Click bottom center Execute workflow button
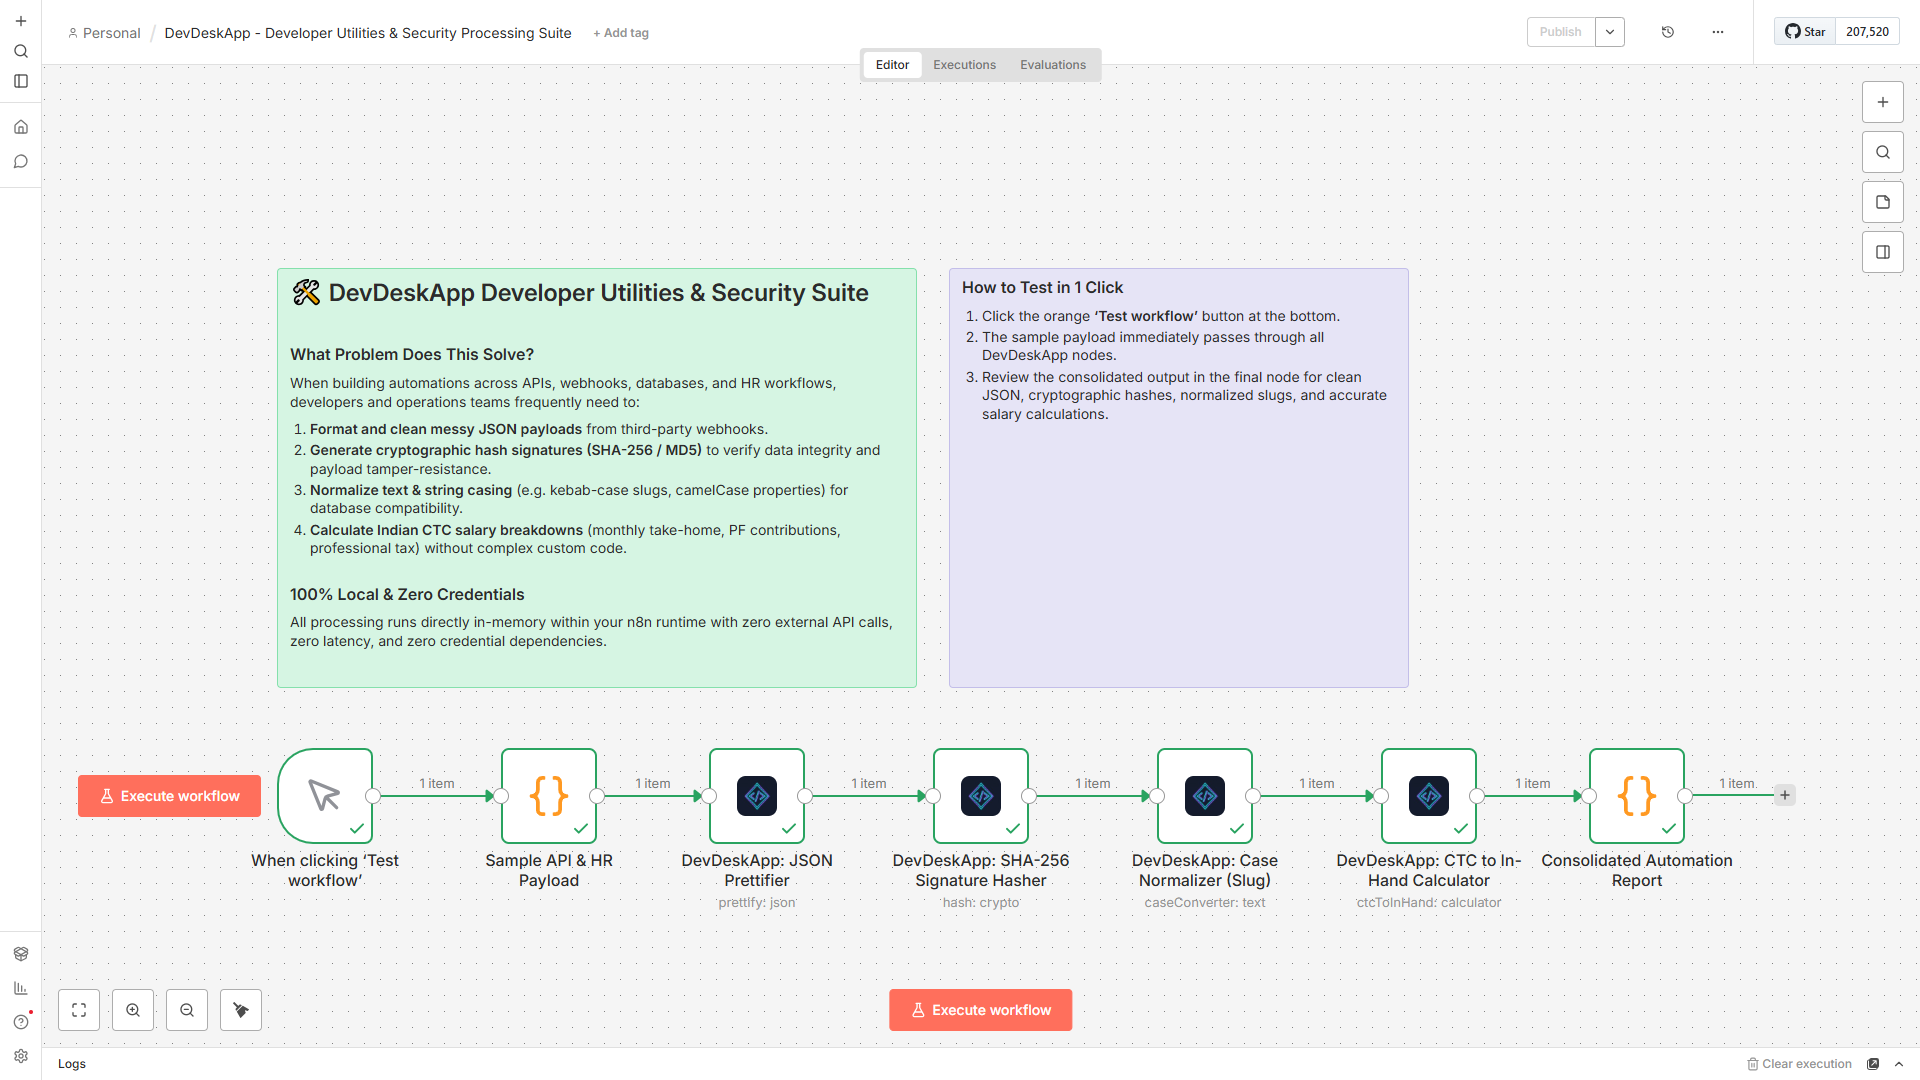The height and width of the screenshot is (1080, 1920). (x=981, y=1010)
